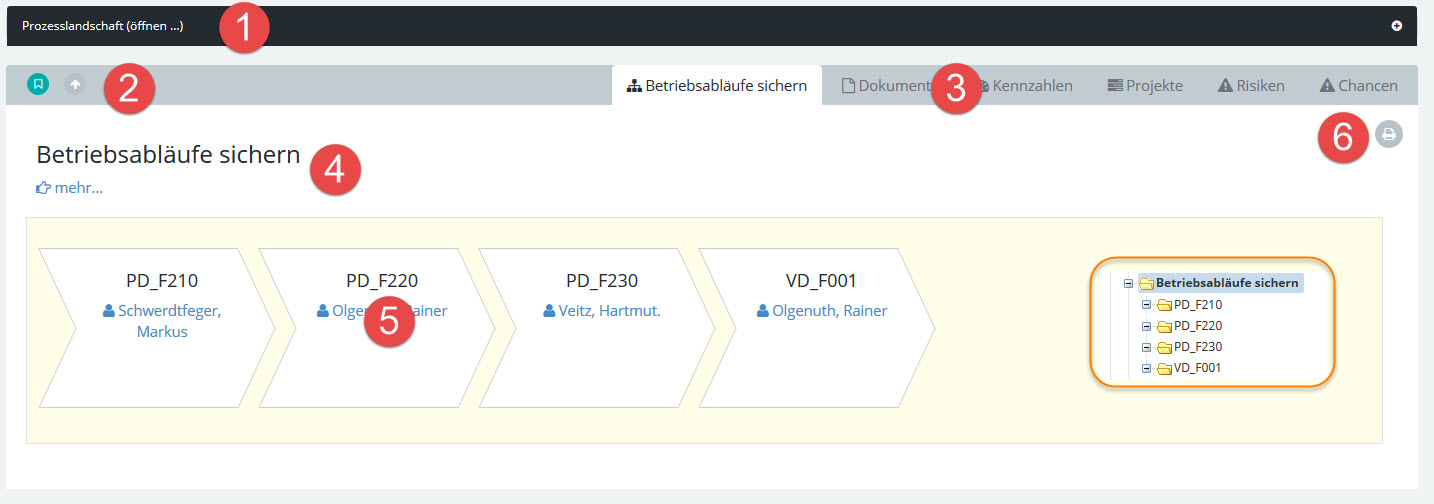Click the "mehr..." link
The image size is (1434, 504).
pyautogui.click(x=70, y=187)
